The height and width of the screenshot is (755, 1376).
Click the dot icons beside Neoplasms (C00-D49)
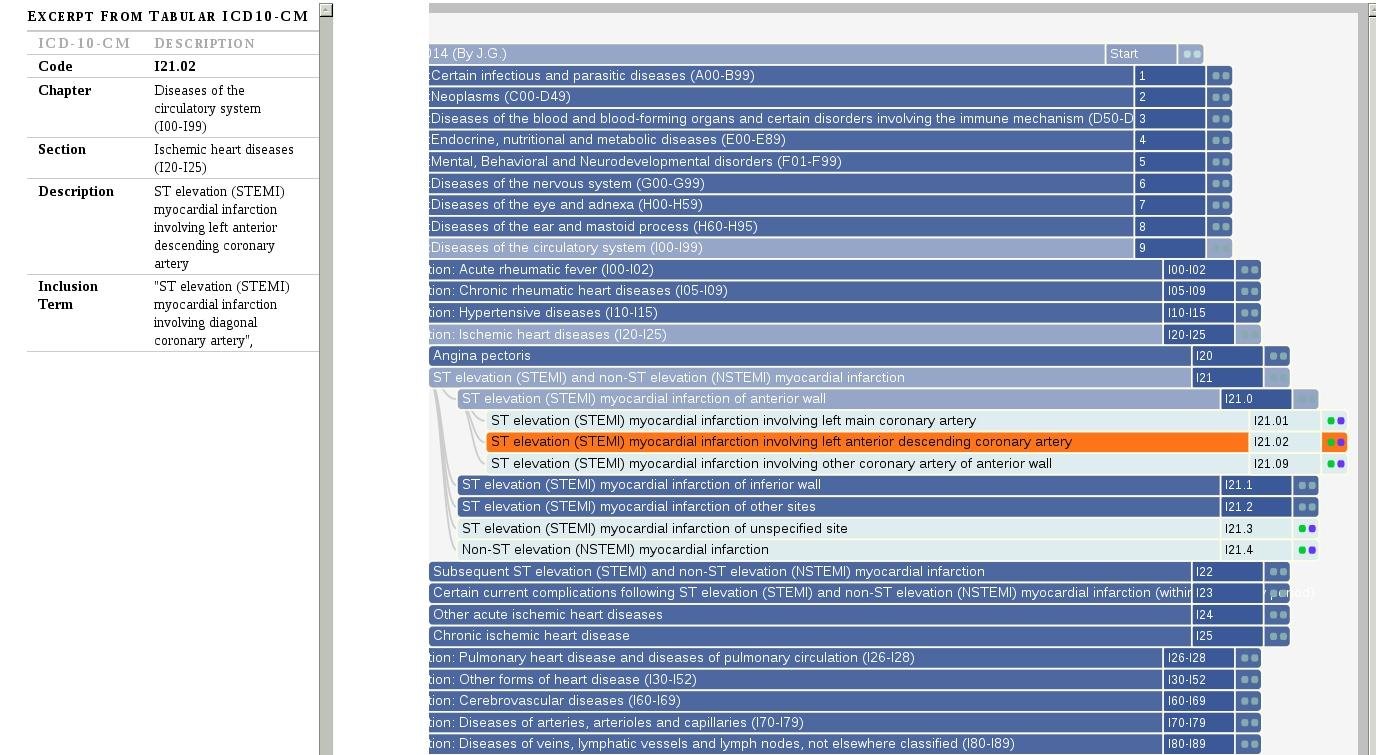1221,96
